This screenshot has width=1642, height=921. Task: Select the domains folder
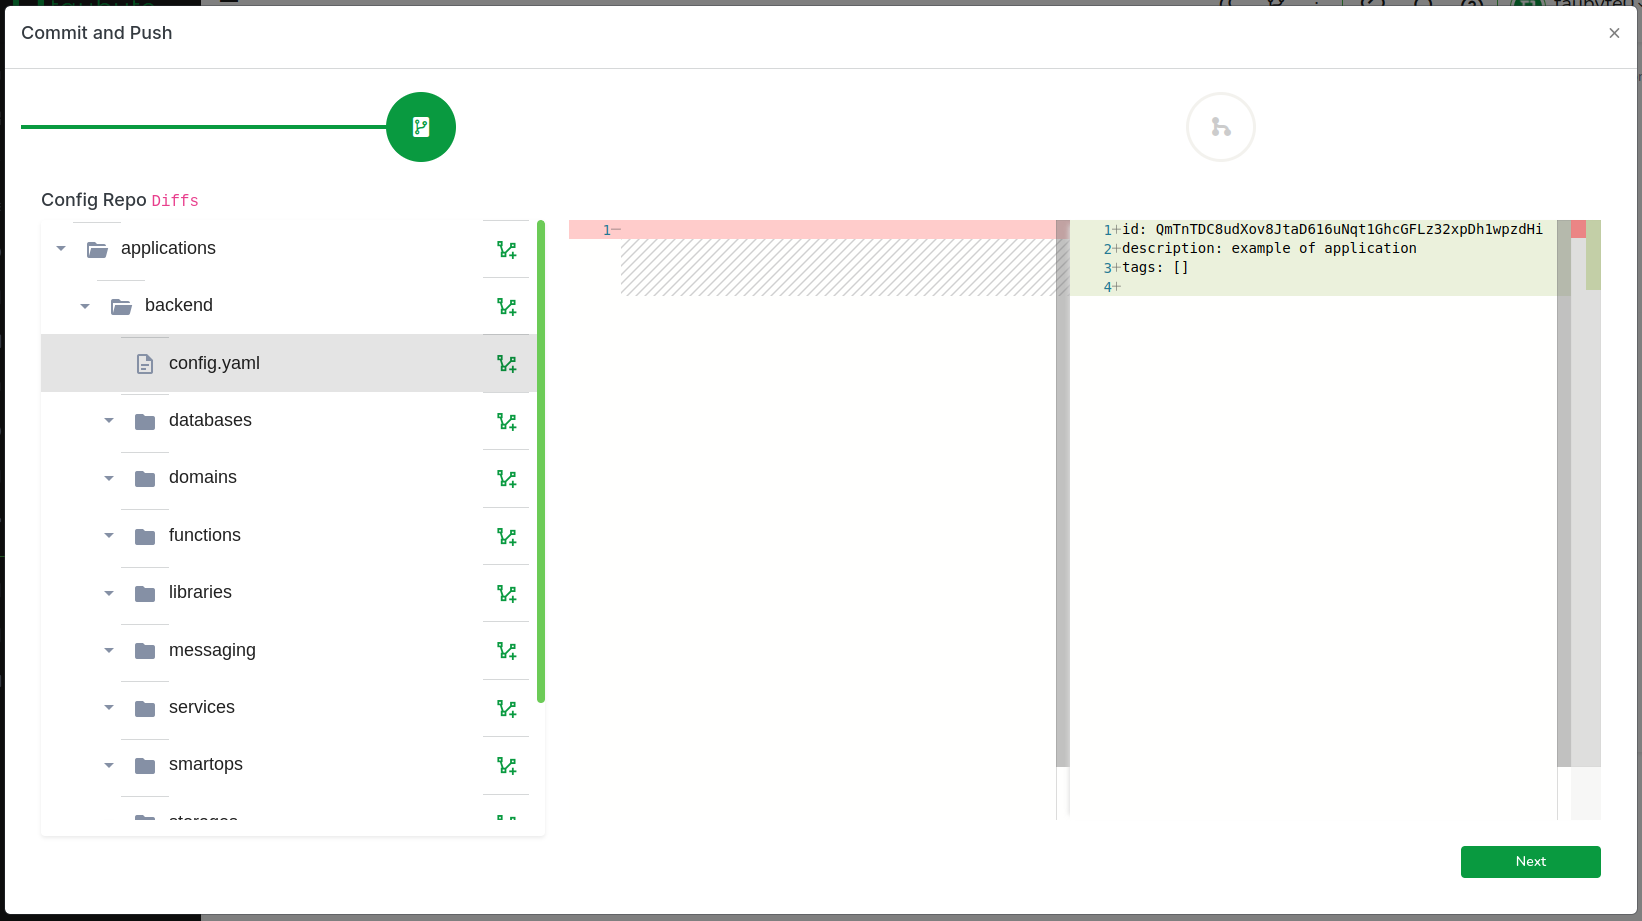[203, 478]
